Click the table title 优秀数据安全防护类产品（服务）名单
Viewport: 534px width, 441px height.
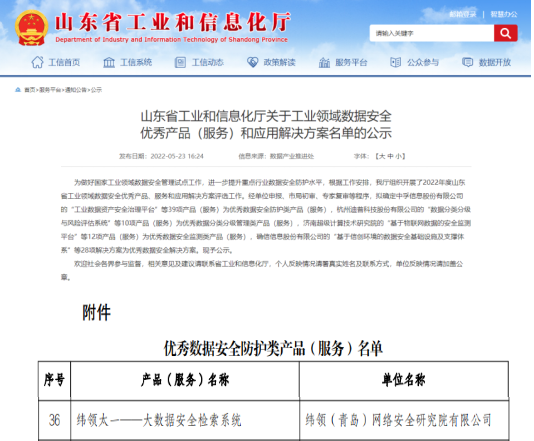(273, 348)
